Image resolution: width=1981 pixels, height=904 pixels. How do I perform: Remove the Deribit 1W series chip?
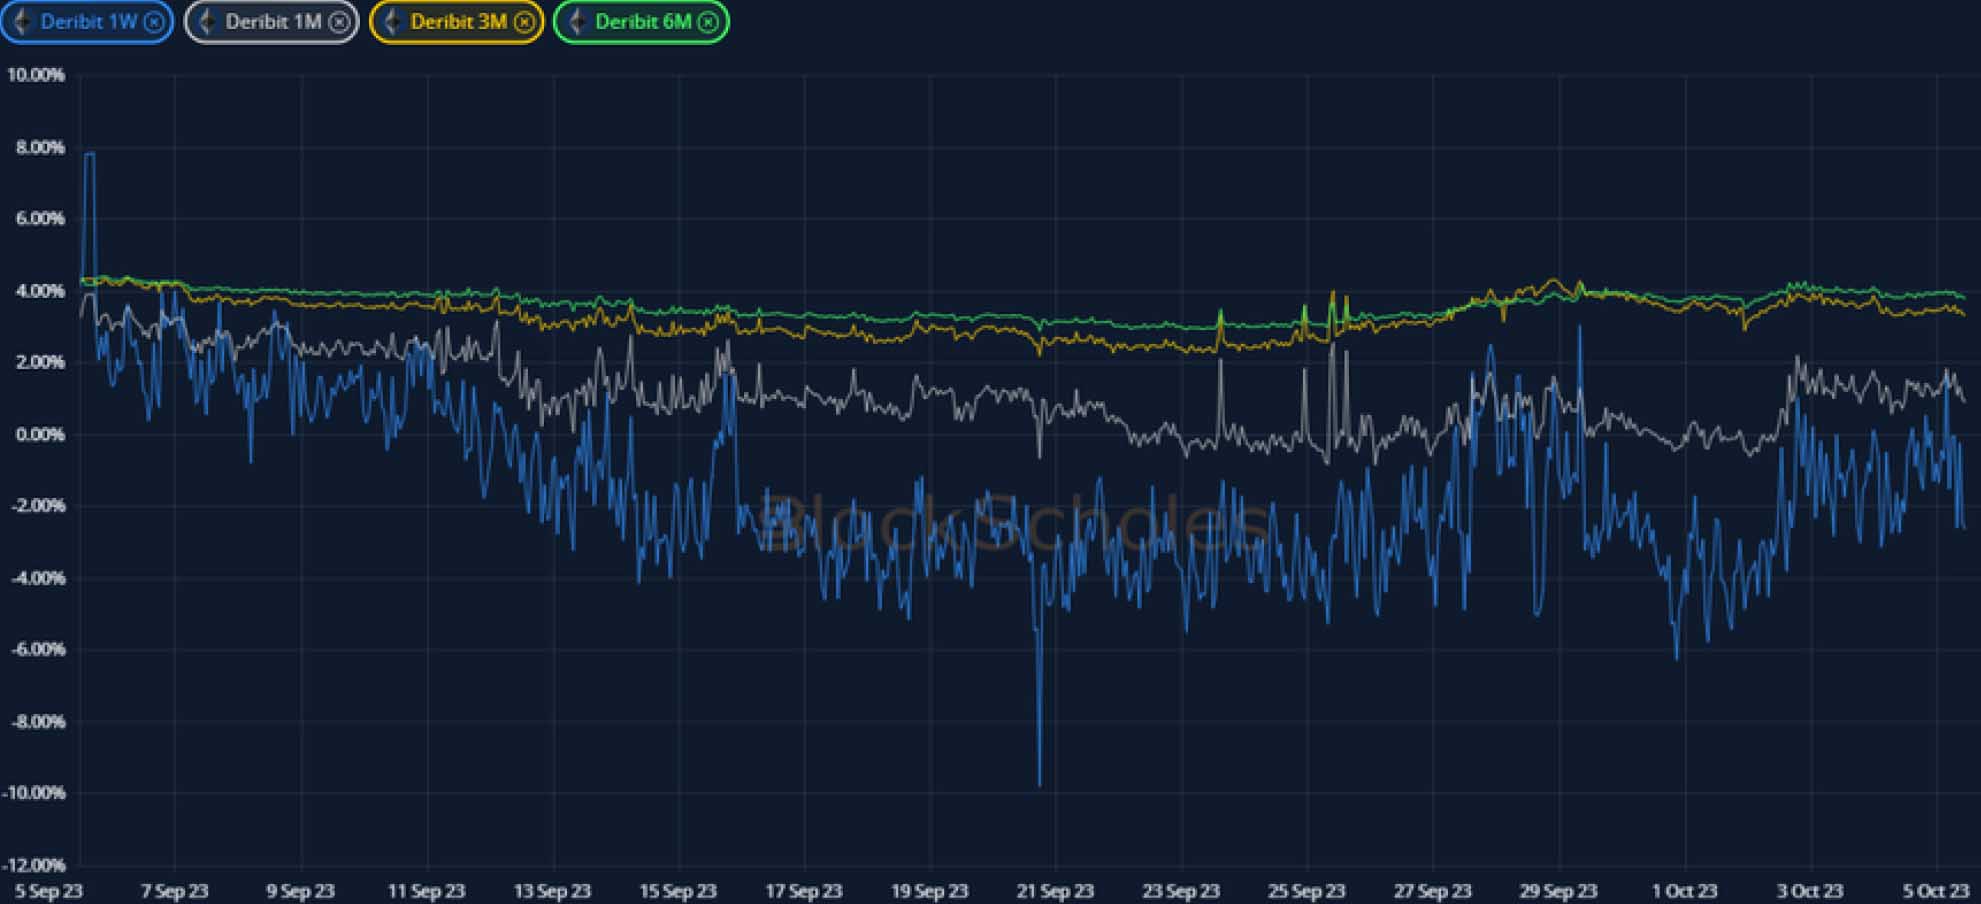point(154,22)
